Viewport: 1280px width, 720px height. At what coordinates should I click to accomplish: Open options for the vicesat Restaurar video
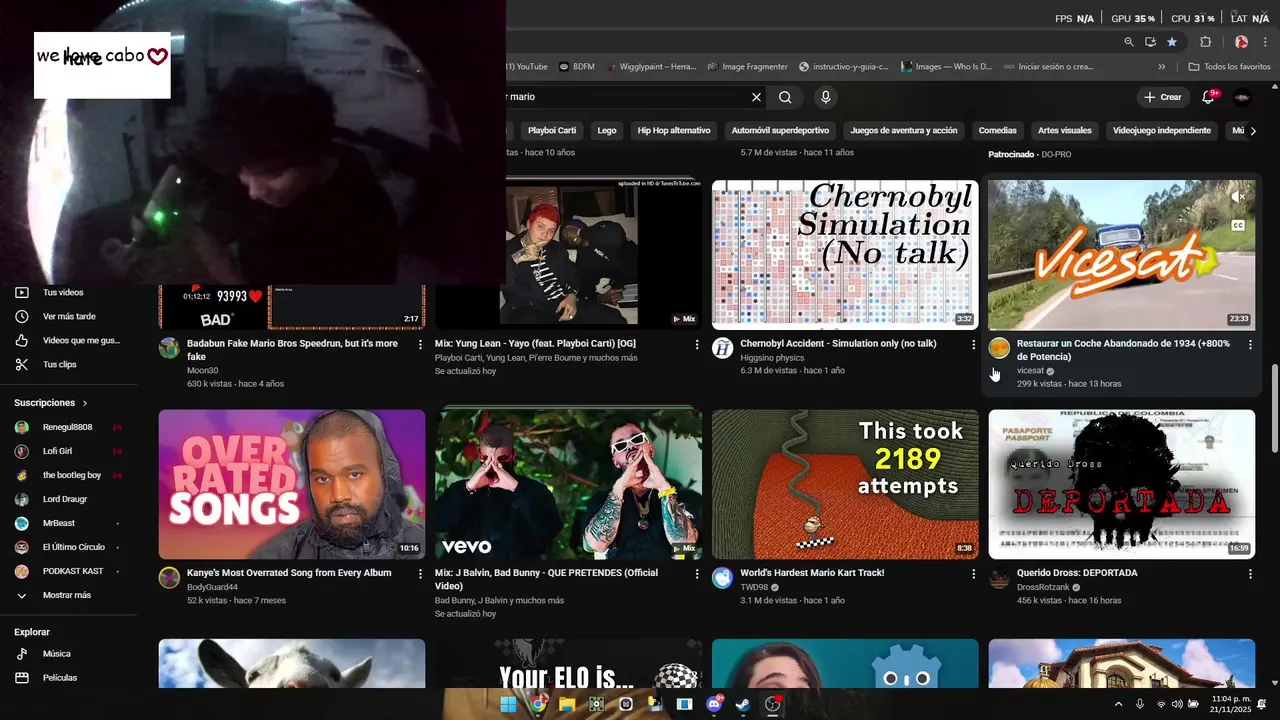(x=1250, y=344)
